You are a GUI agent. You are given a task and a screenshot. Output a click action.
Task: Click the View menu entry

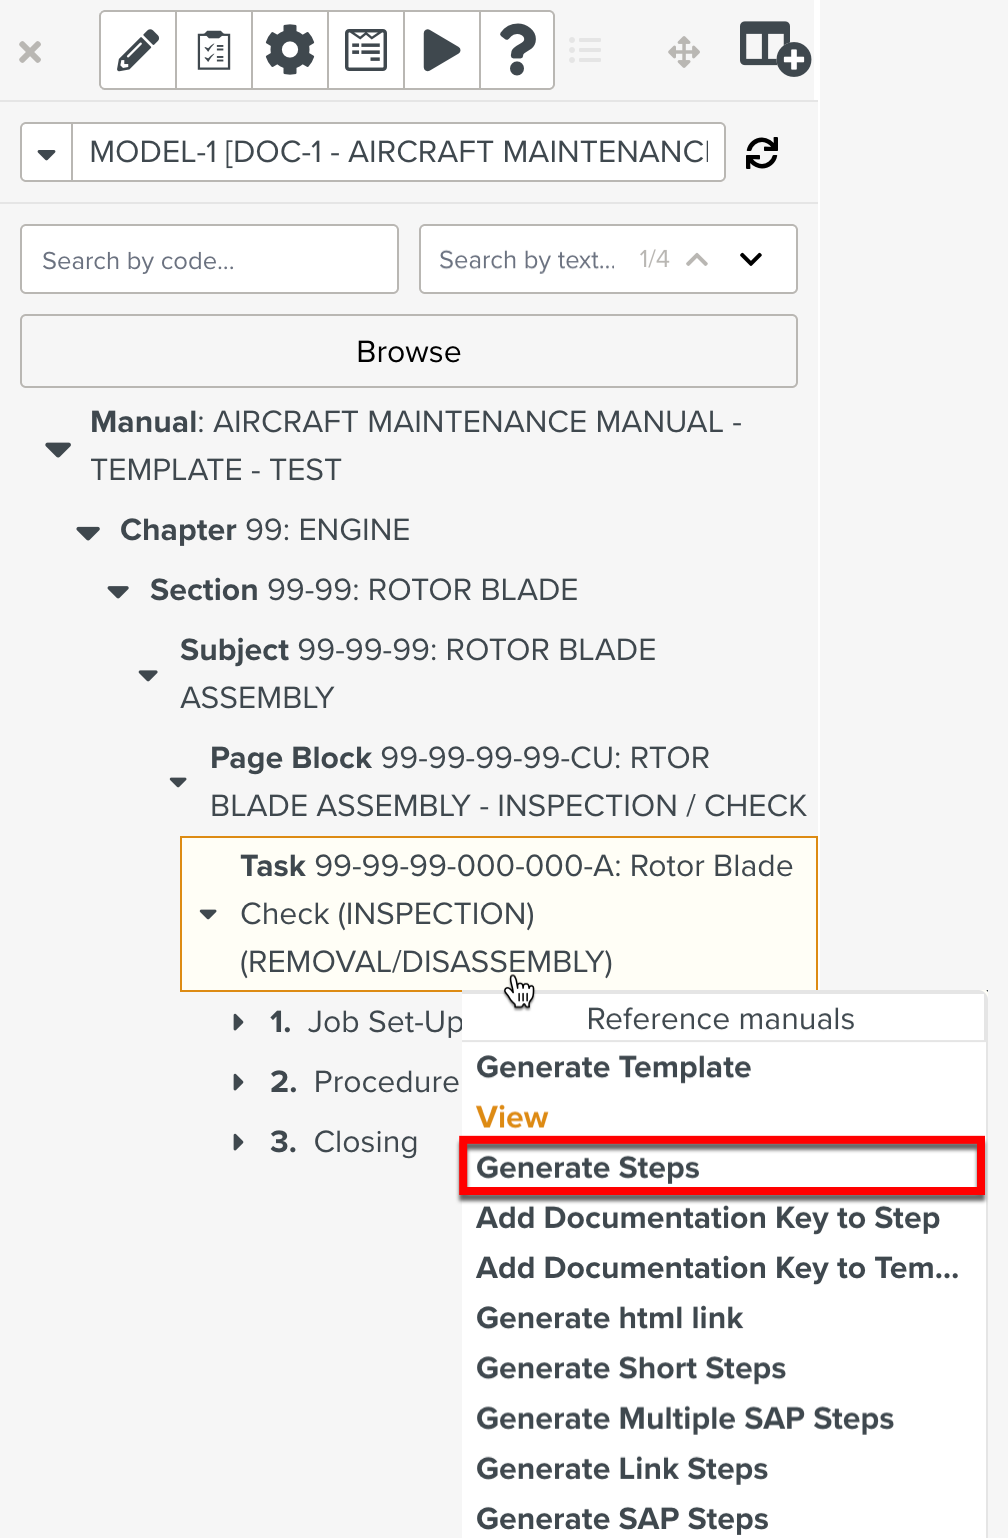(512, 1117)
